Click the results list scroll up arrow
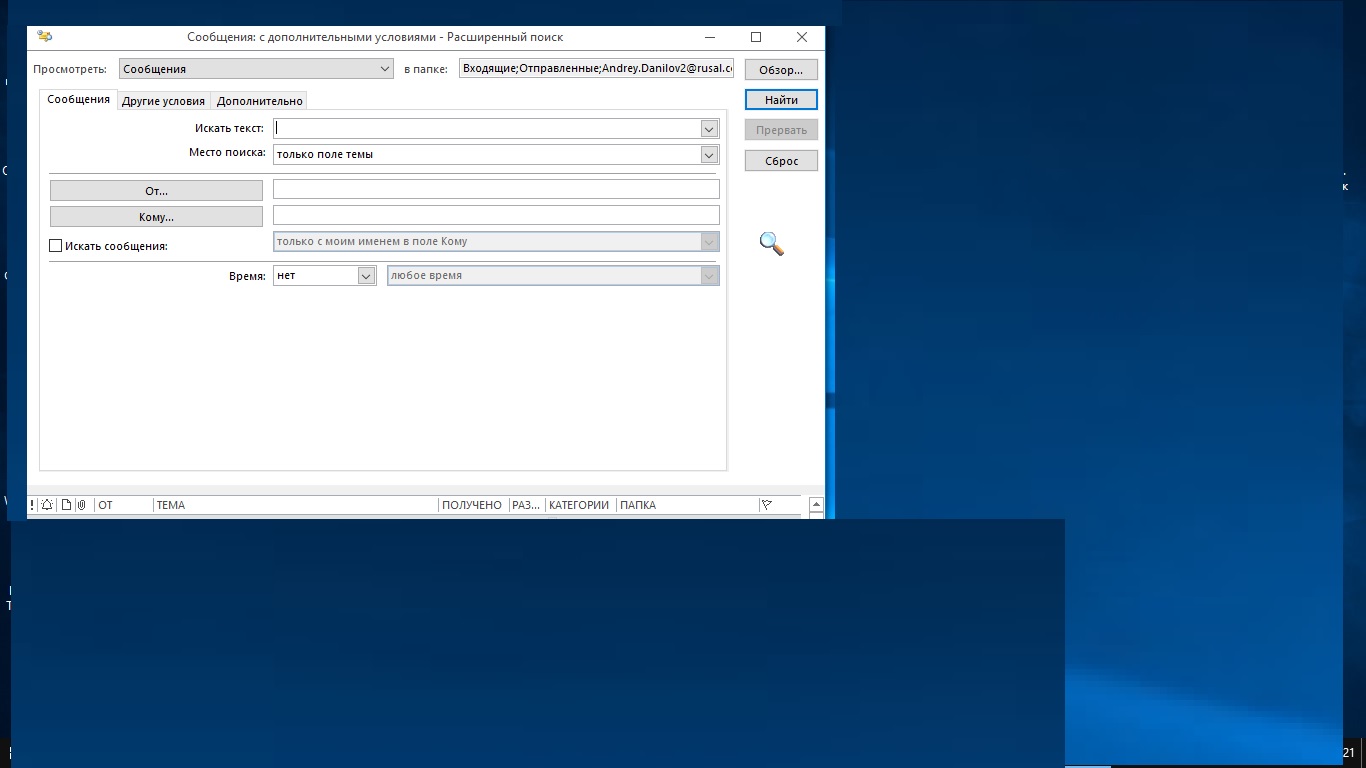The height and width of the screenshot is (768, 1366). [816, 505]
